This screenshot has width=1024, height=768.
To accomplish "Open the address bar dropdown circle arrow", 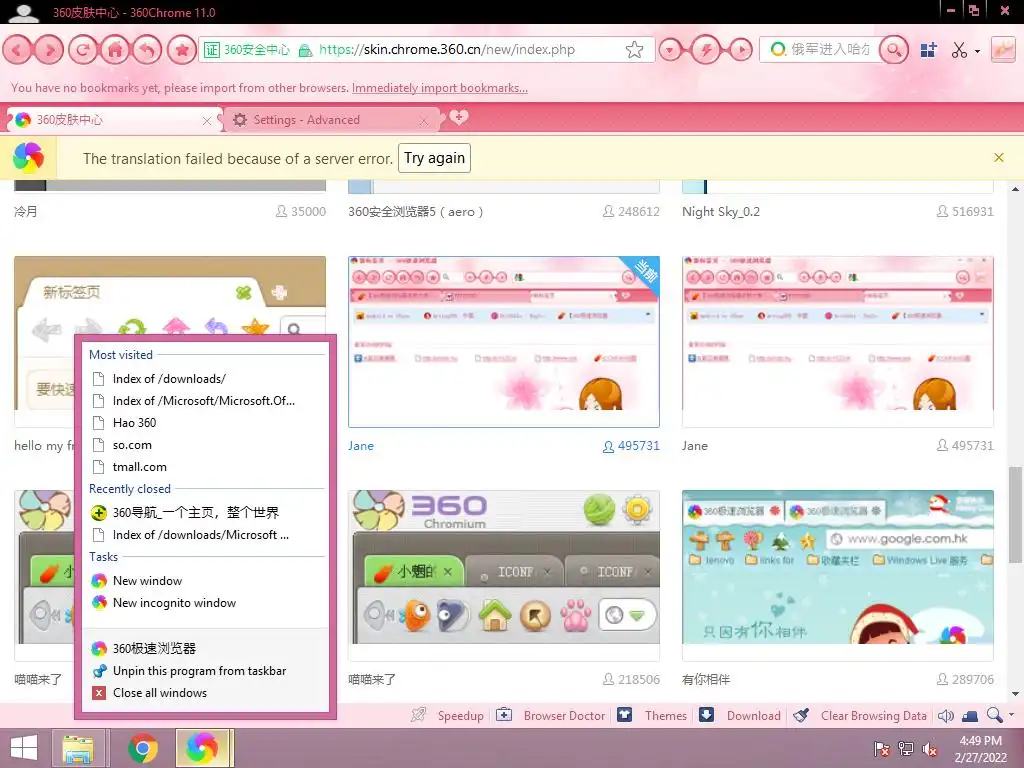I will click(670, 50).
